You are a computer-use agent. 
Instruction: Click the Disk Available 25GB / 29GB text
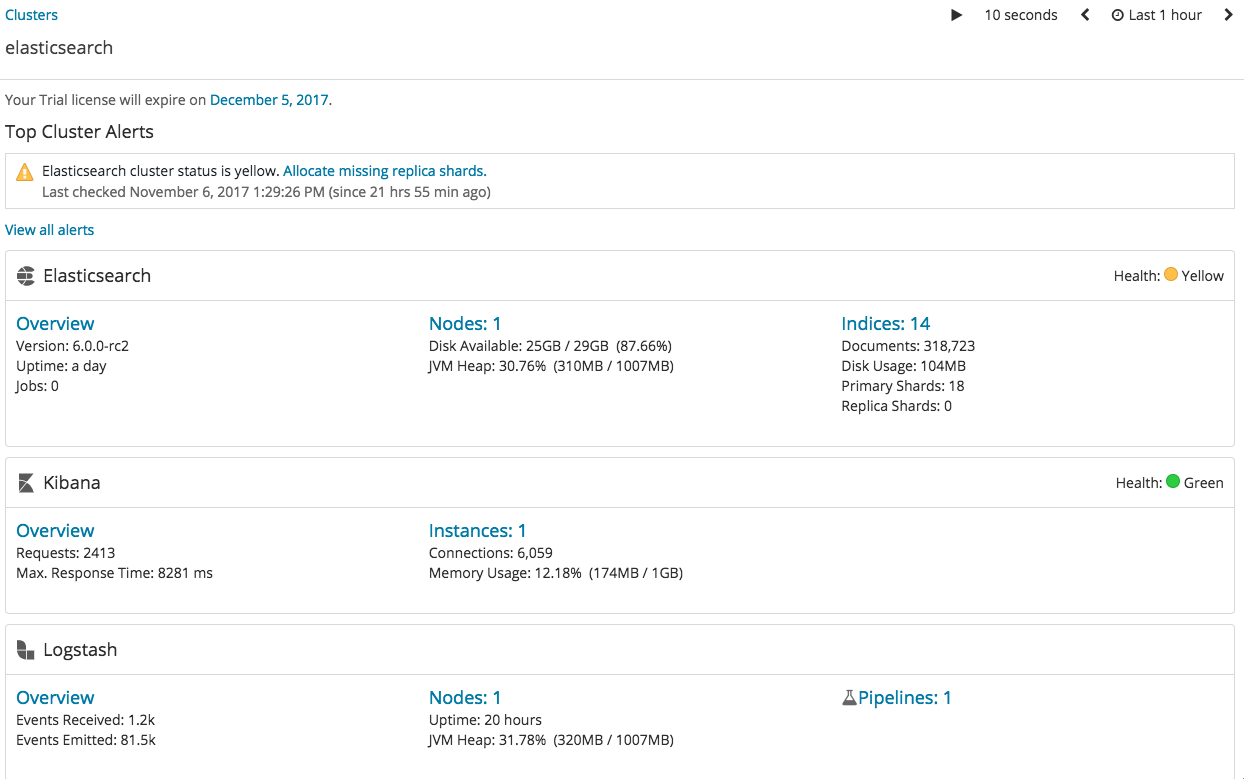(x=550, y=346)
